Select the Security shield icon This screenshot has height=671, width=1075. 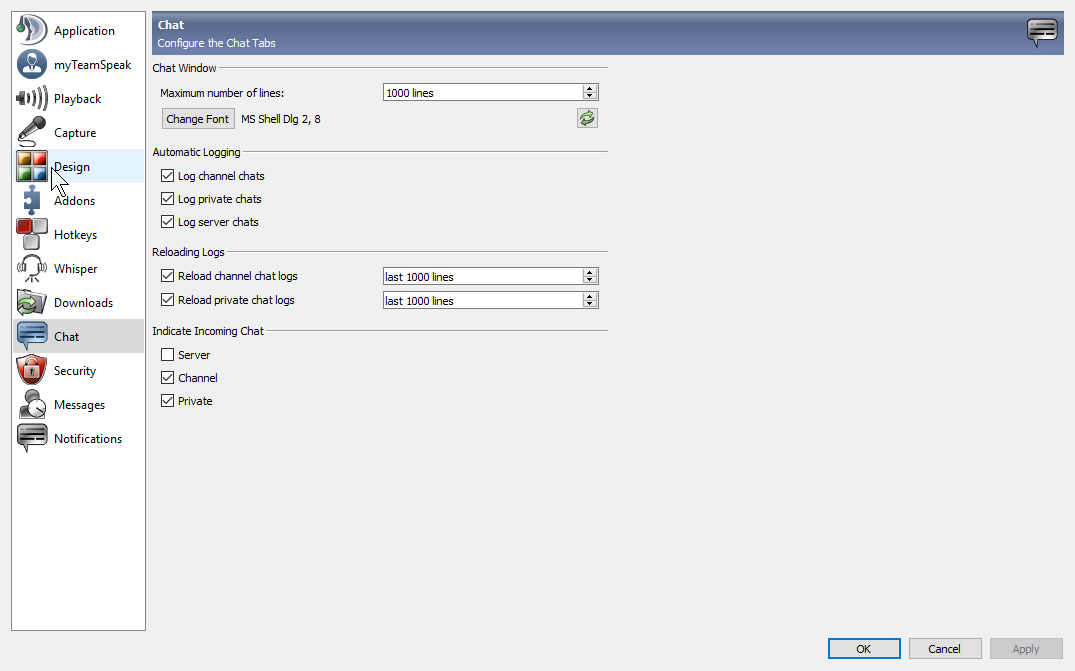click(x=32, y=371)
